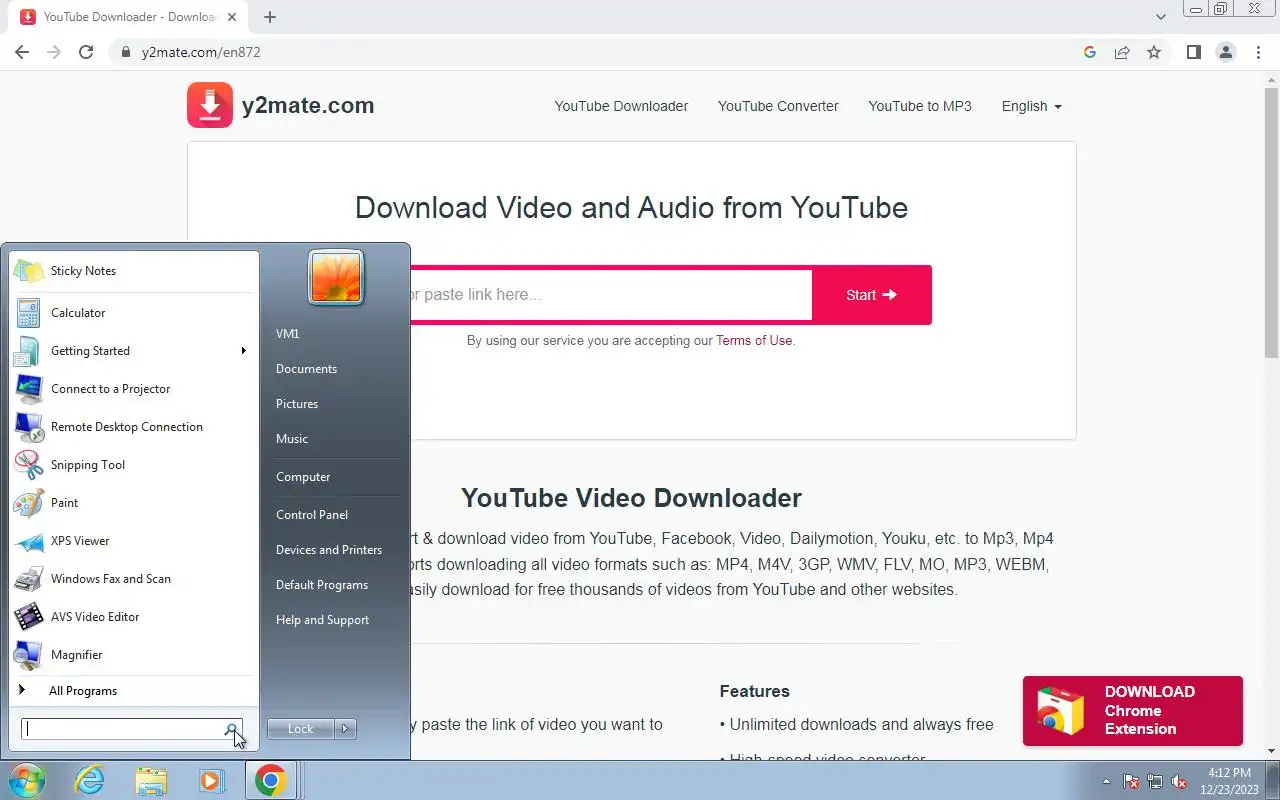Click the Chrome address bar URL
1280x800 pixels.
click(201, 52)
